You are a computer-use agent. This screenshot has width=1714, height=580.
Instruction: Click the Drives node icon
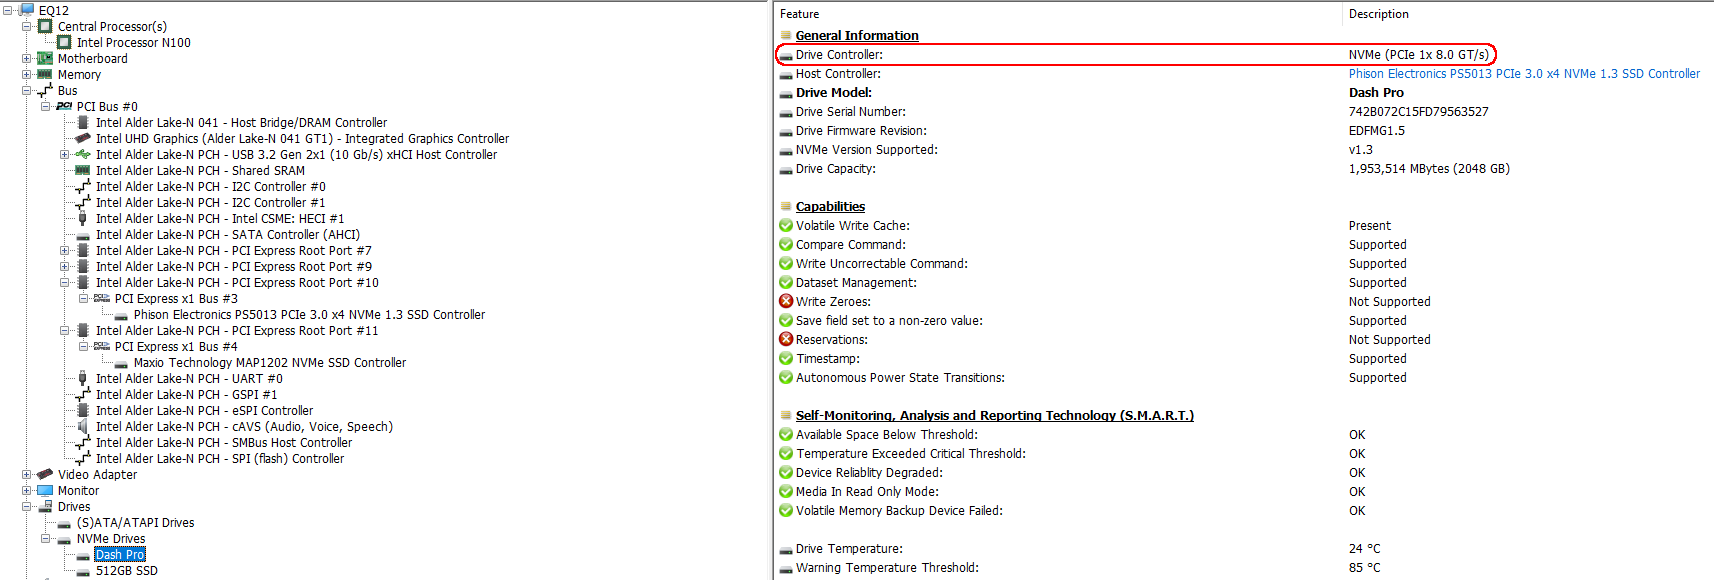pyautogui.click(x=45, y=506)
